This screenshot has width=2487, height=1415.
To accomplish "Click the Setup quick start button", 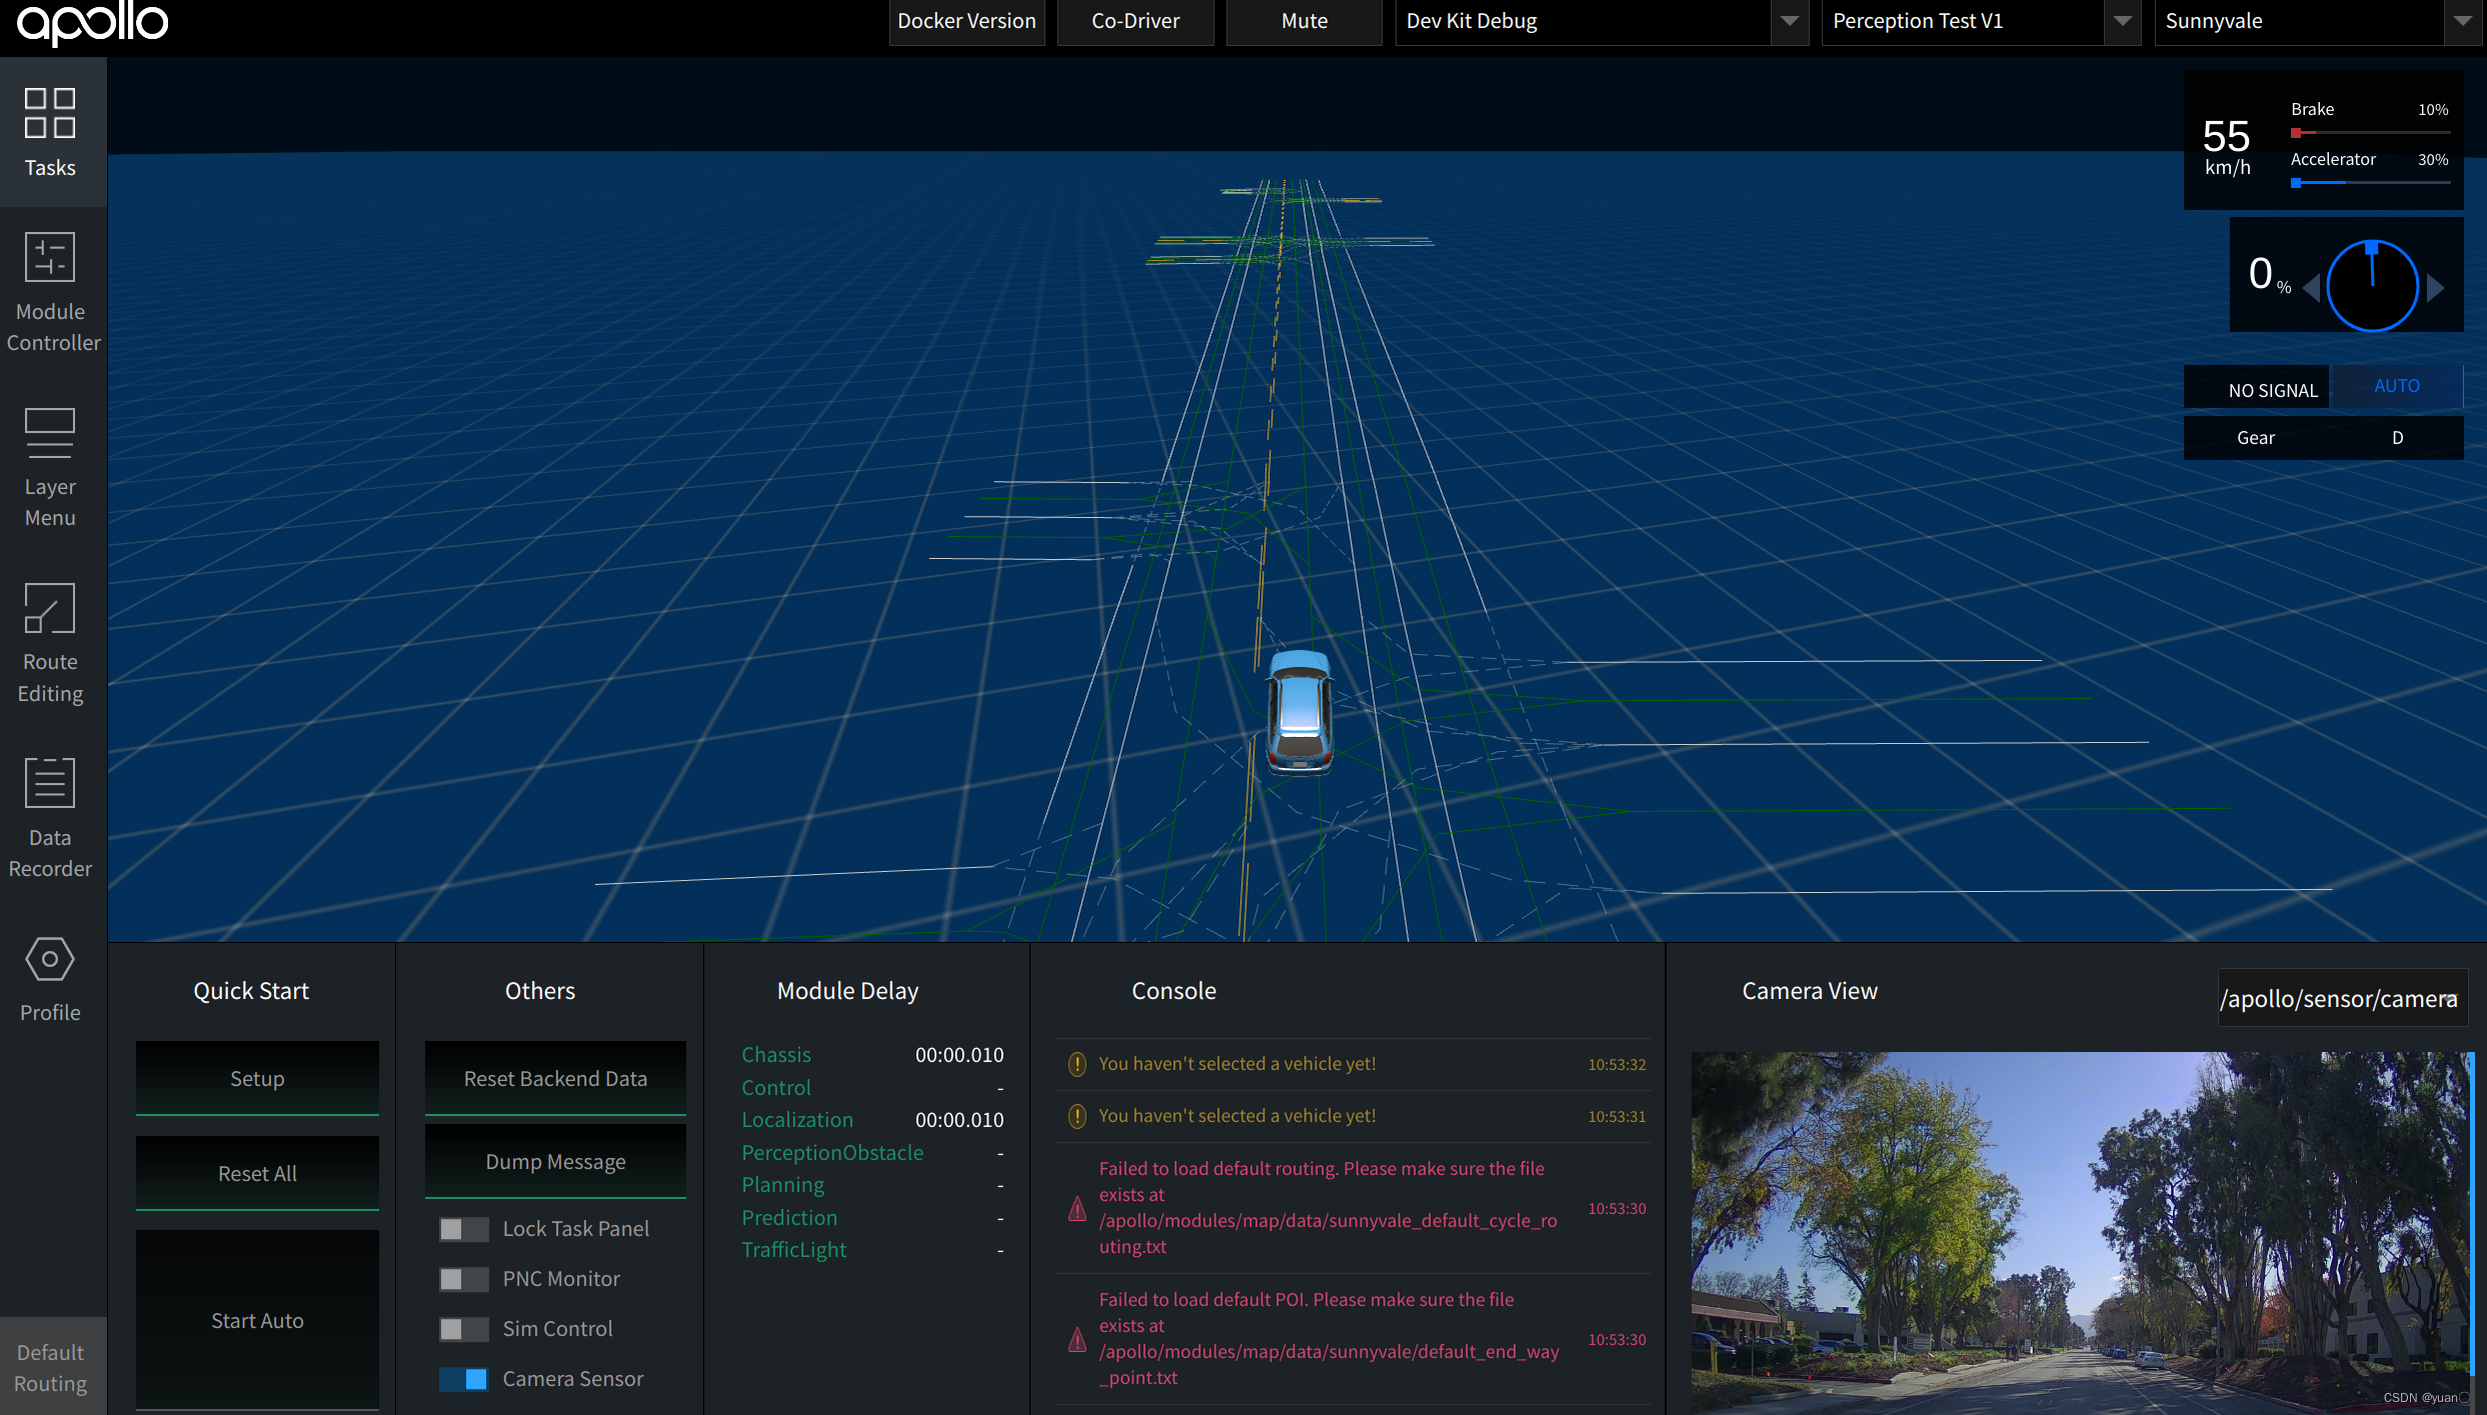I will click(x=257, y=1078).
